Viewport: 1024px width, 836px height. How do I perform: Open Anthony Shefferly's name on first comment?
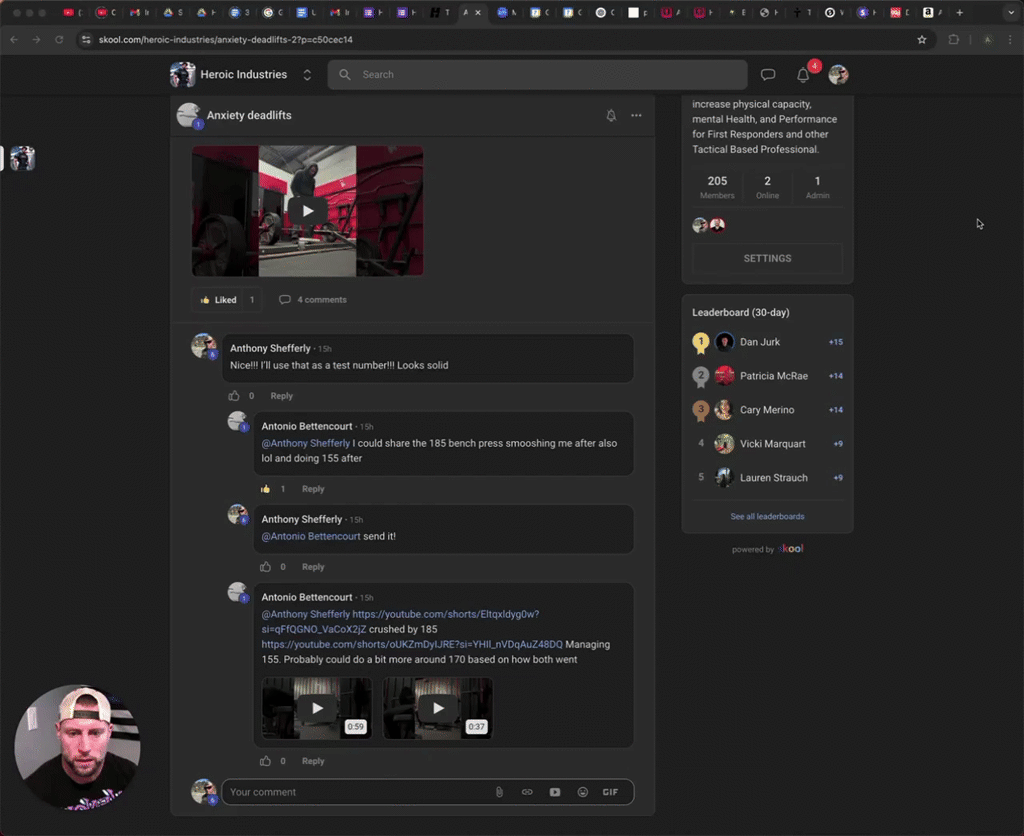270,349
